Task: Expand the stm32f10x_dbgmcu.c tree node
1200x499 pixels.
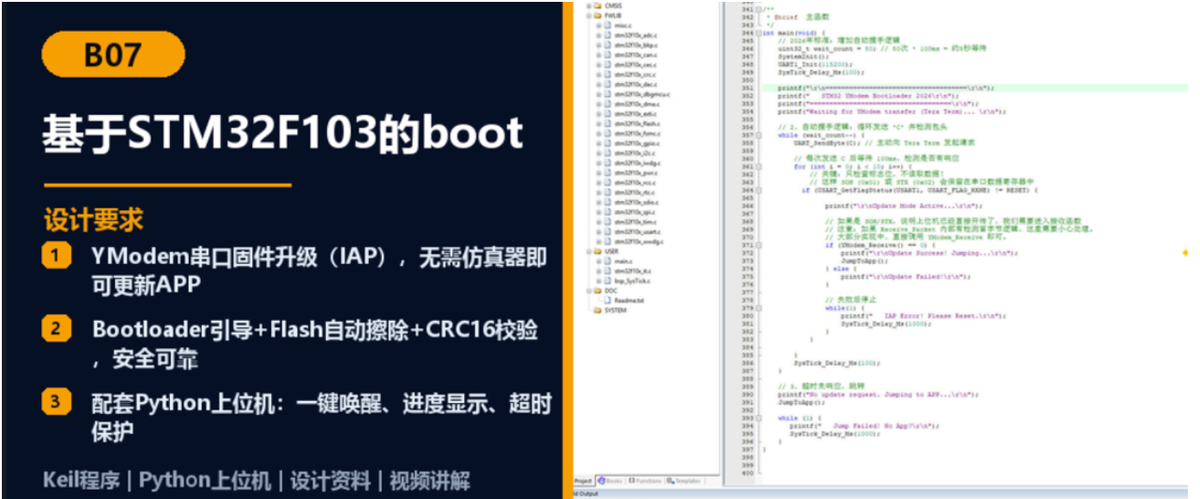Action: (599, 94)
